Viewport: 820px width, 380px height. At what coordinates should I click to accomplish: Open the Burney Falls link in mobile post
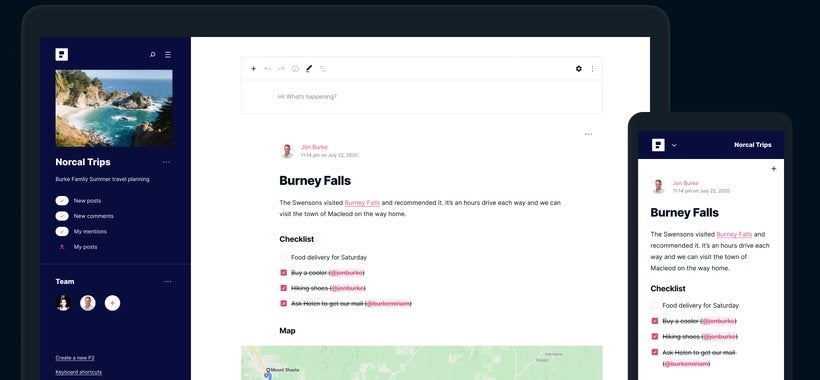734,234
